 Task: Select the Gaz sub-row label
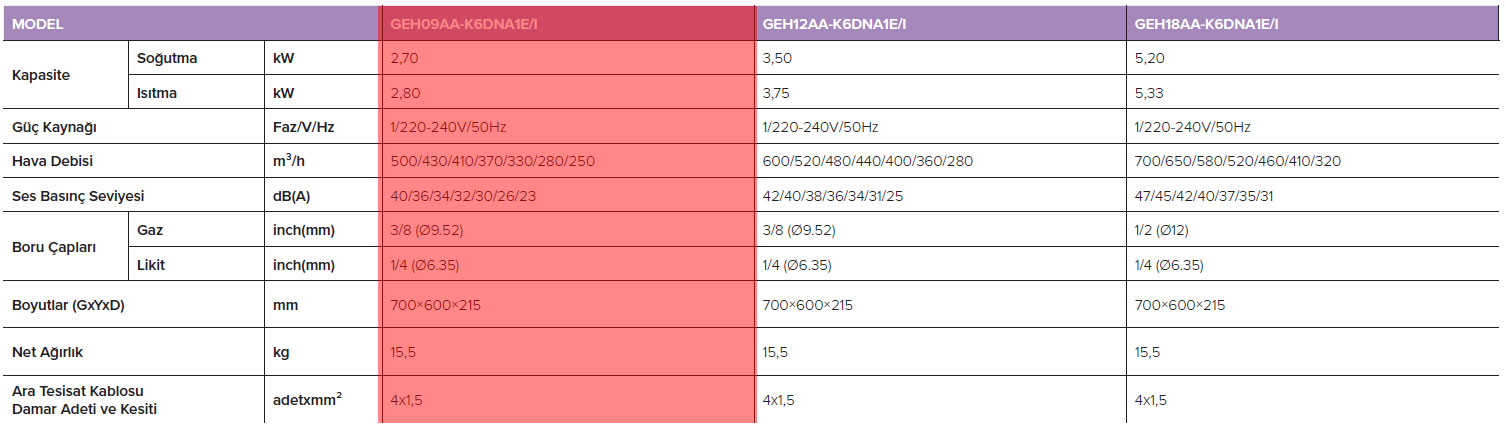tap(150, 230)
